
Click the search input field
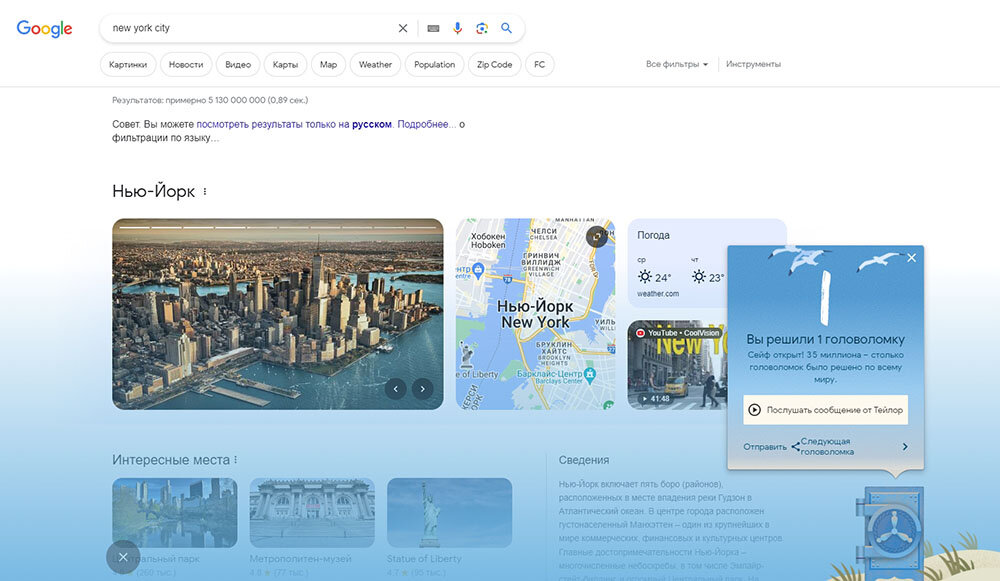[249, 28]
